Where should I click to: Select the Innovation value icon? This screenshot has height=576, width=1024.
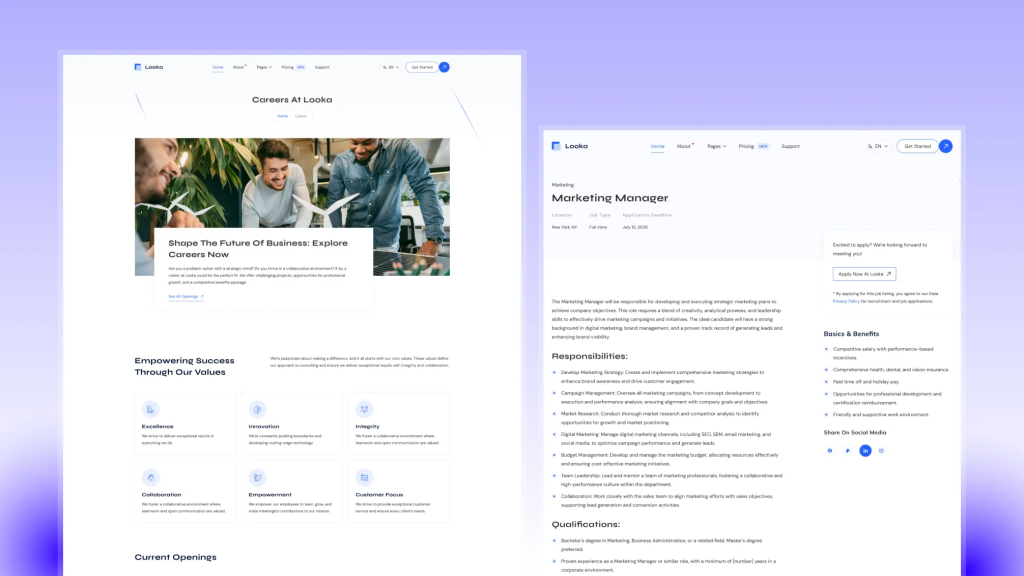coord(258,410)
